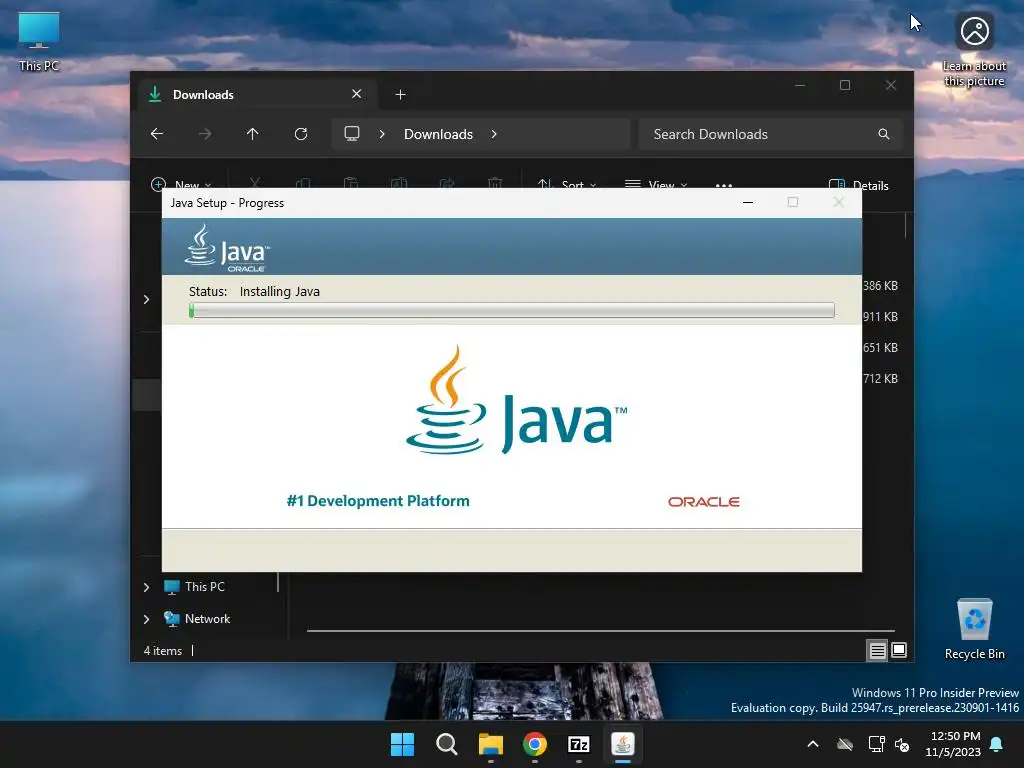
Task: Maximize the Downloads Explorer window
Action: click(845, 86)
